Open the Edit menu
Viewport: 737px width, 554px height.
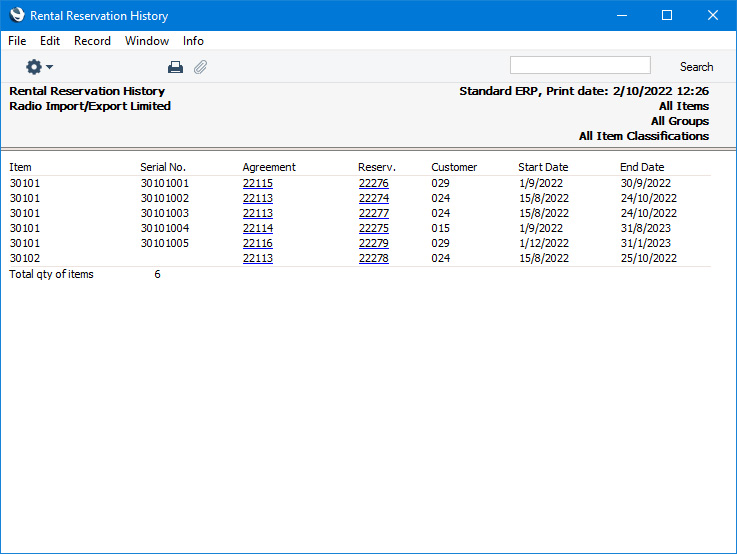click(x=50, y=41)
